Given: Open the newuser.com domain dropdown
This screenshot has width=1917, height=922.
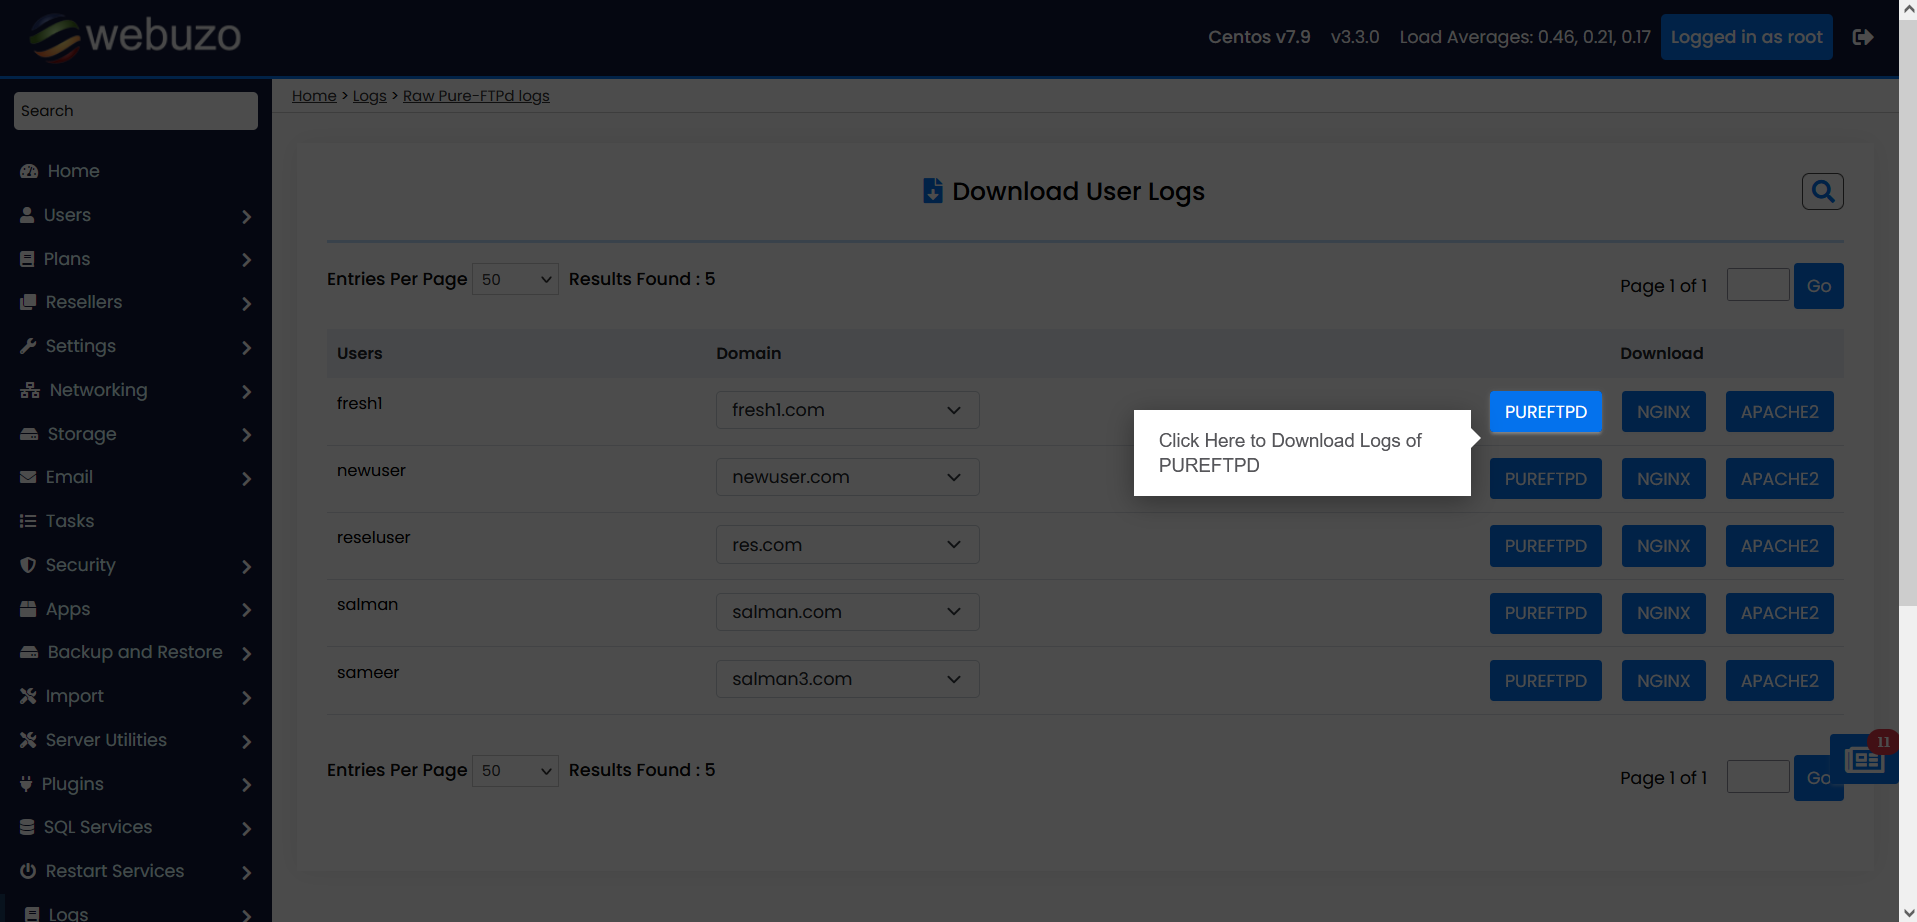Looking at the screenshot, I should click(x=847, y=477).
